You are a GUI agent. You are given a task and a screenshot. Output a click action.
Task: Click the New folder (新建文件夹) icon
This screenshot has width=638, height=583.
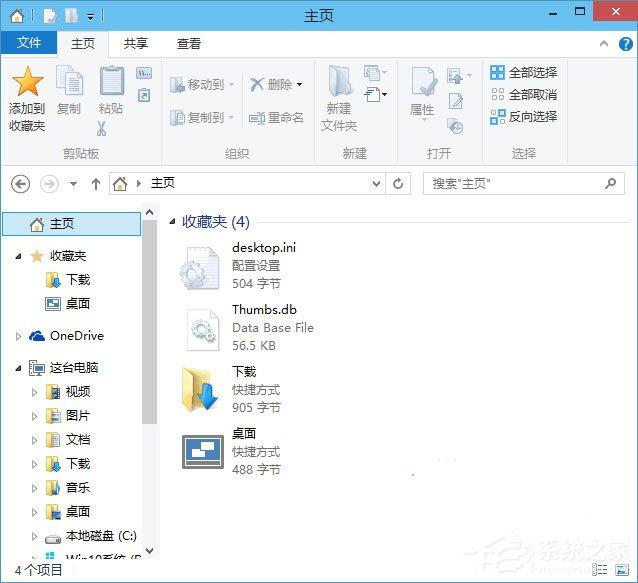coord(339,80)
